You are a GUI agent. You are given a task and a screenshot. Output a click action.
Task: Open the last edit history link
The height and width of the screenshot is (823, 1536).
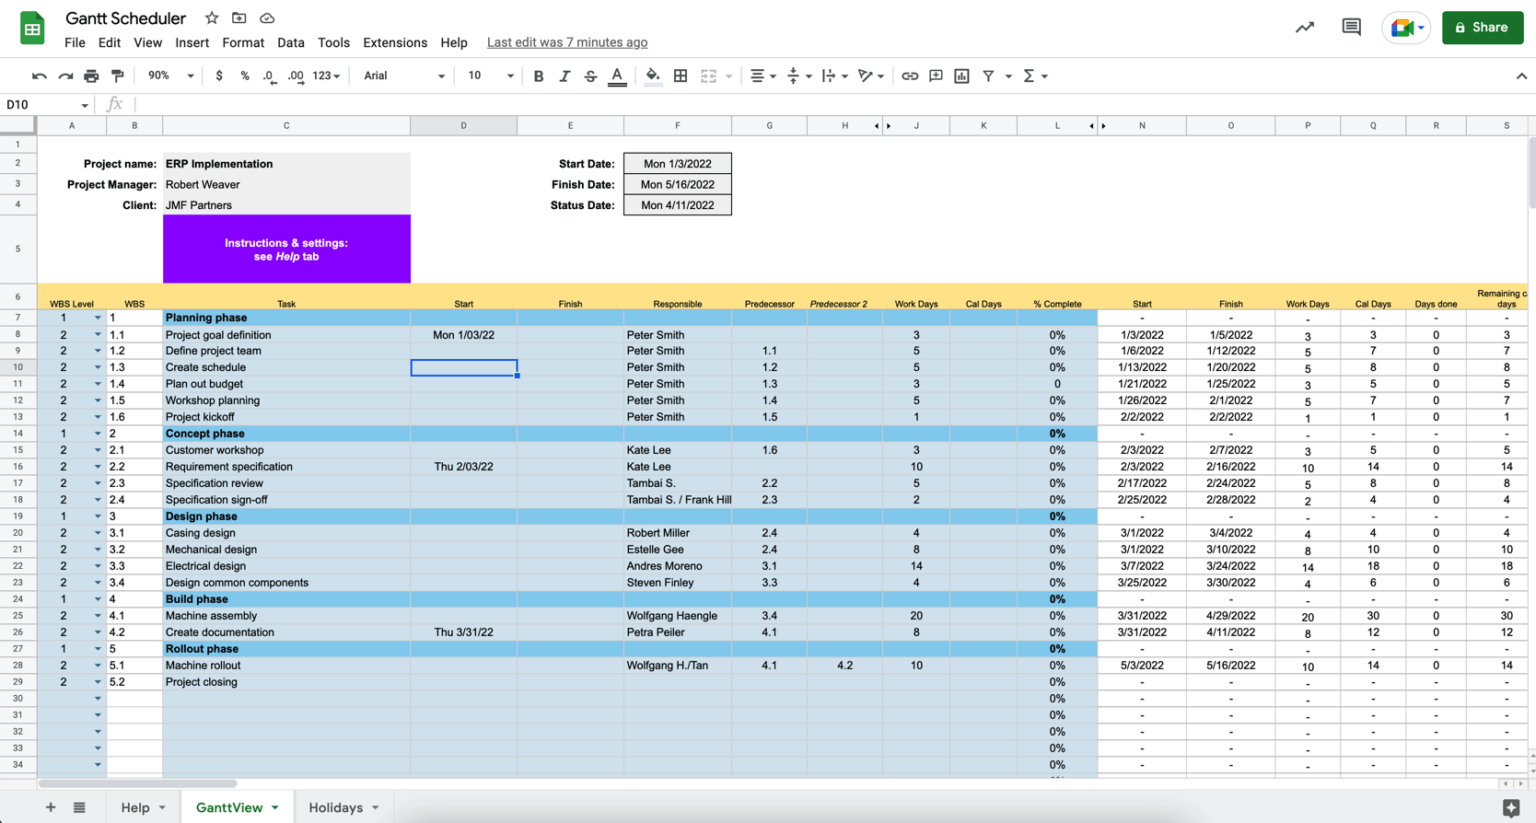(567, 43)
